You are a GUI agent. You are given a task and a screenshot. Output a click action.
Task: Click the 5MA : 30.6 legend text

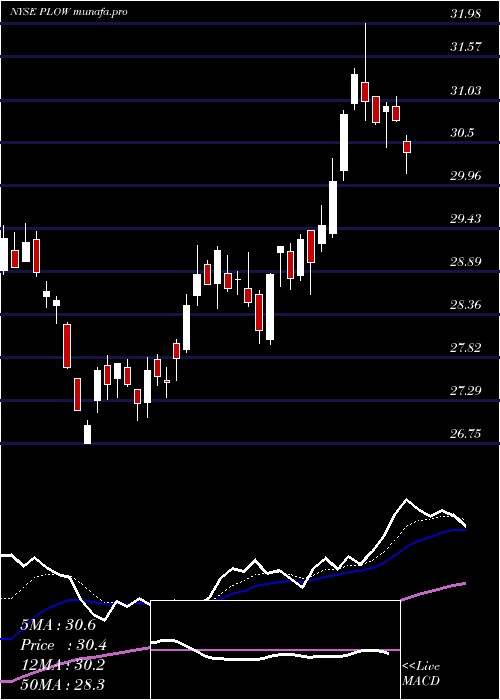[x=58, y=625]
